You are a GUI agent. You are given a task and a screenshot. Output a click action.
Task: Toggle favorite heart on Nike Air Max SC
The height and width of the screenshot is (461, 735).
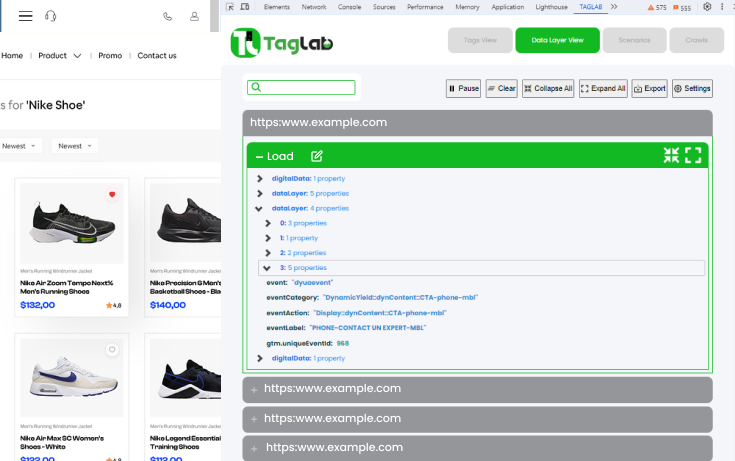click(112, 349)
